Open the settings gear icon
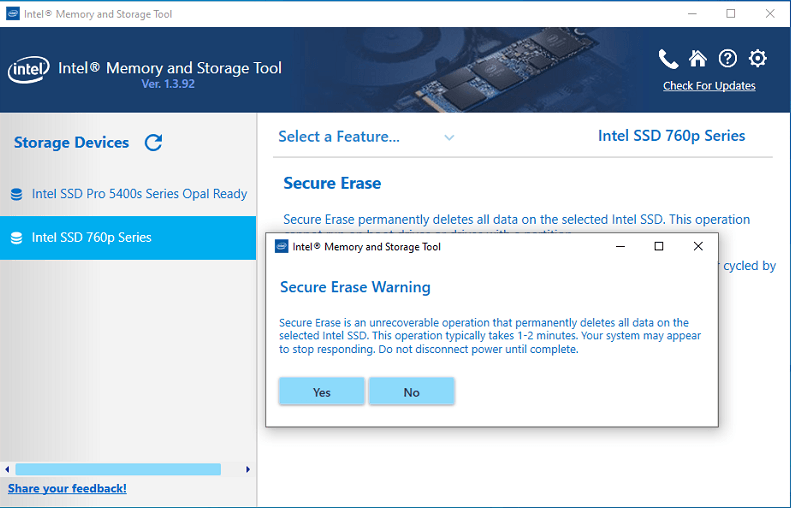This screenshot has width=791, height=508. pyautogui.click(x=758, y=59)
